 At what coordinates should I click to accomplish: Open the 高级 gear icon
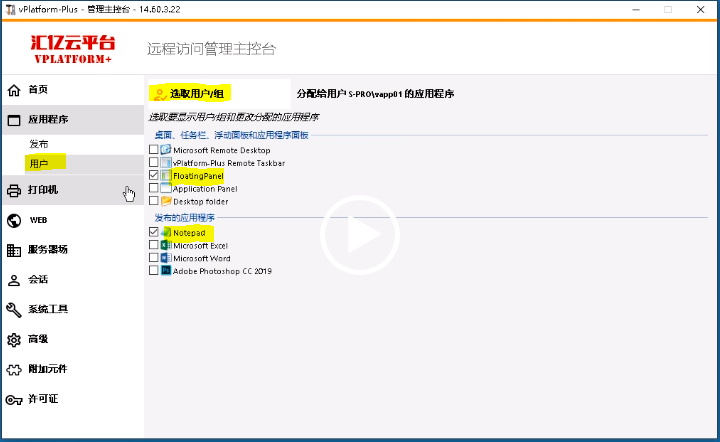pyautogui.click(x=14, y=340)
